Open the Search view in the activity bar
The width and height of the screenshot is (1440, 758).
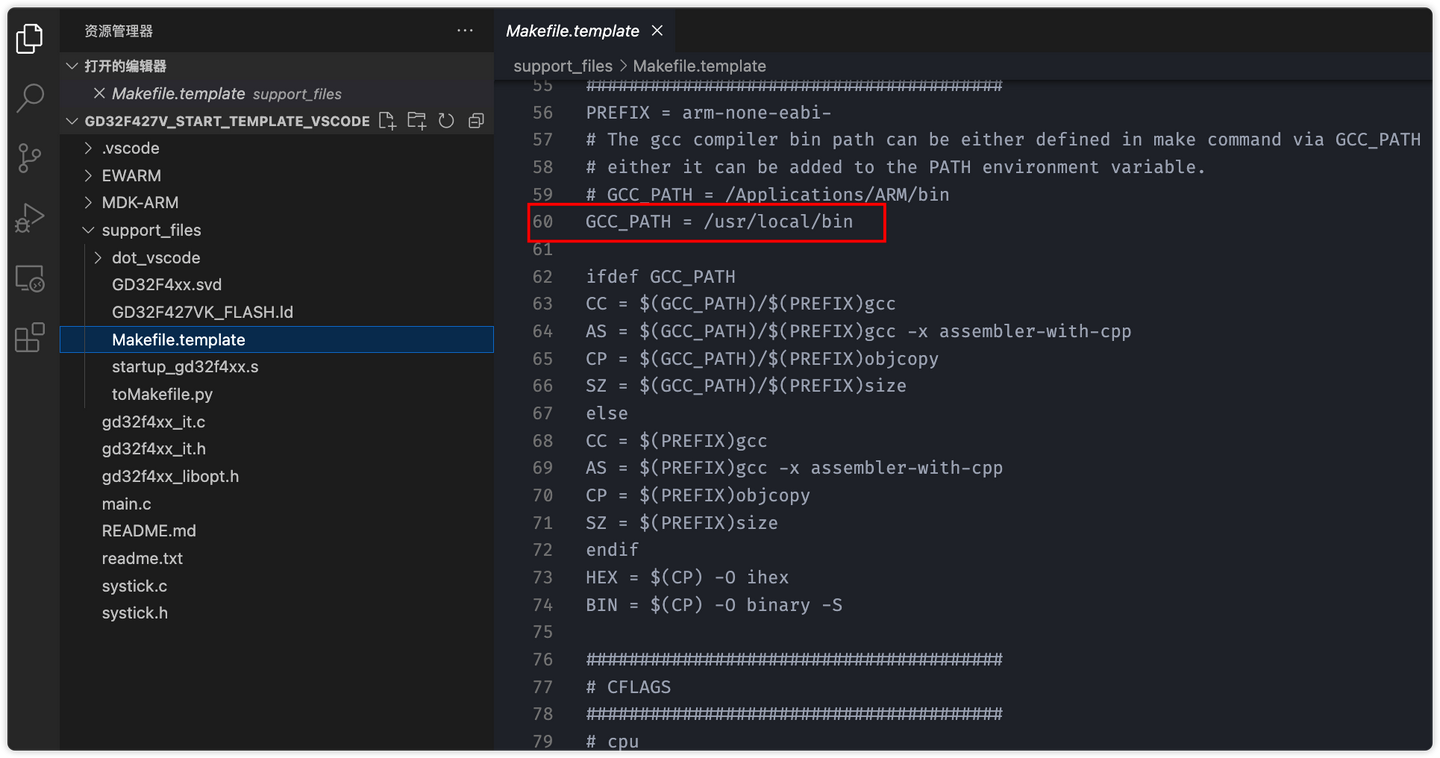click(x=29, y=98)
